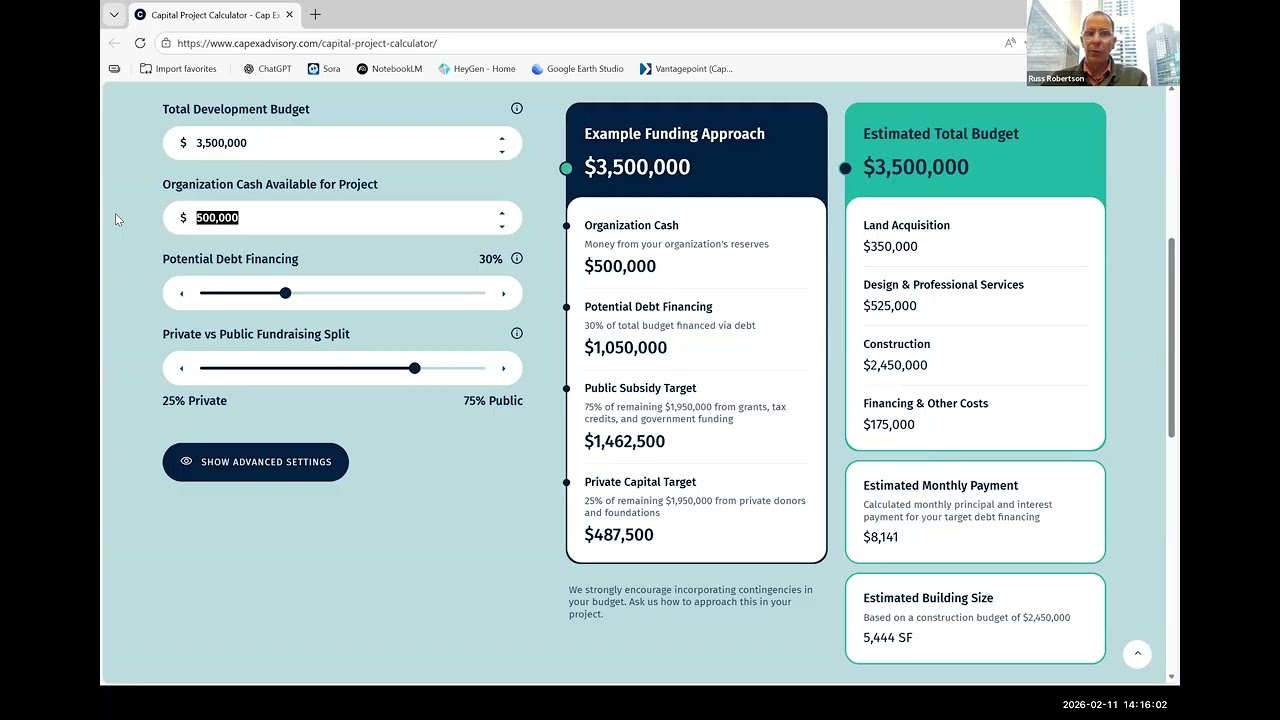Image resolution: width=1280 pixels, height=720 pixels.
Task: Open NotebookLM bookmark
Action: coord(389,69)
